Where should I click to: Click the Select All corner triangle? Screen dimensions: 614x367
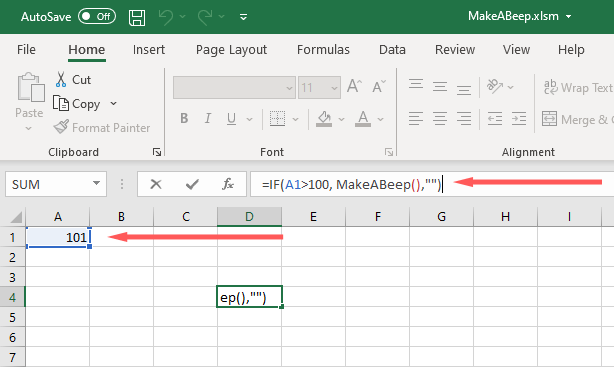(16, 217)
